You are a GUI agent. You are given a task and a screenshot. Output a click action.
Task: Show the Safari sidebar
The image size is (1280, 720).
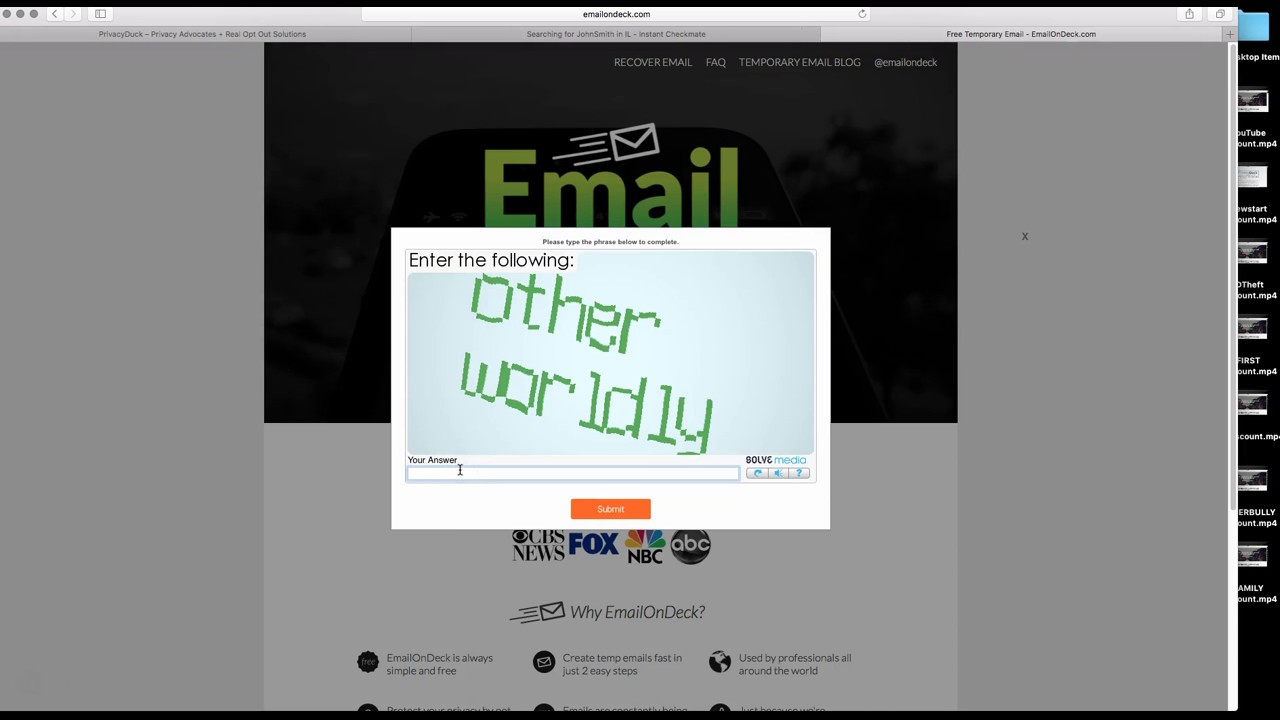tap(100, 14)
